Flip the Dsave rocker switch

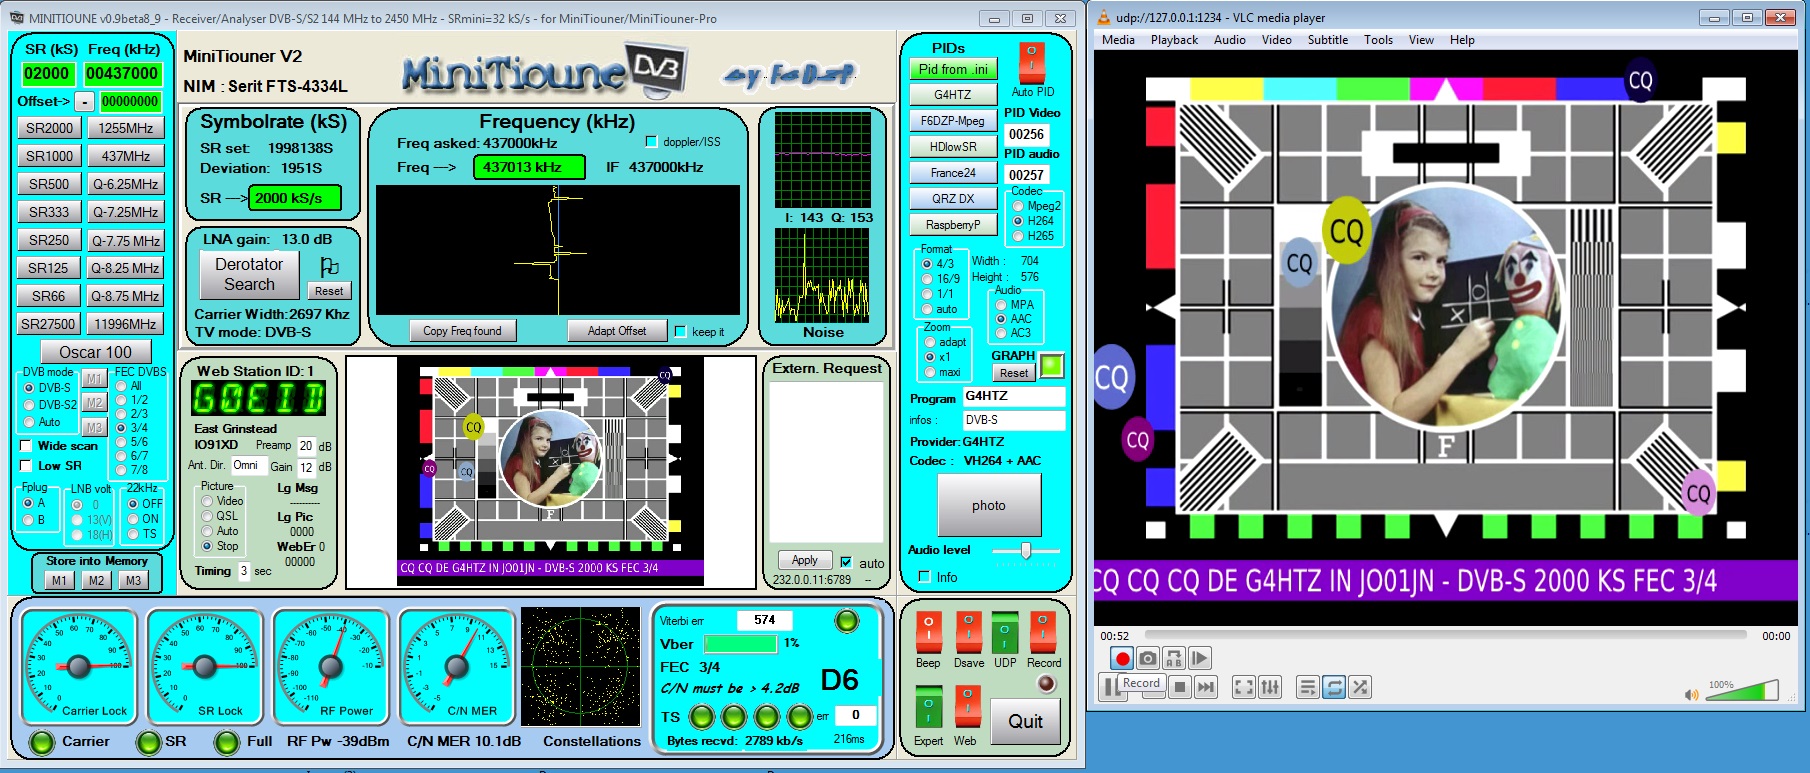point(968,632)
